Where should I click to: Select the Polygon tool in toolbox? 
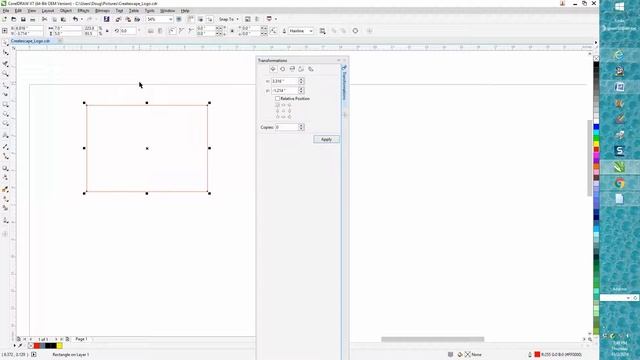point(5,124)
